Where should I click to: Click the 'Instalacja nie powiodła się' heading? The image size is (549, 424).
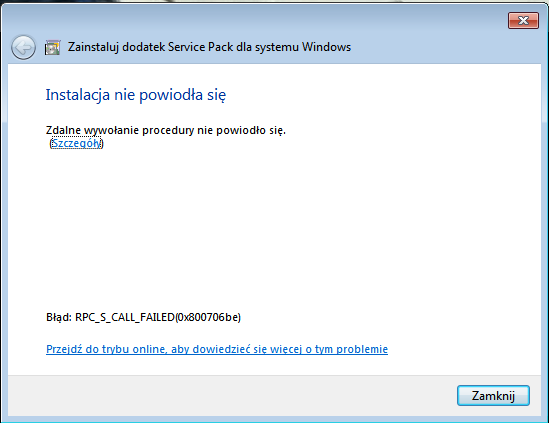[x=136, y=95]
